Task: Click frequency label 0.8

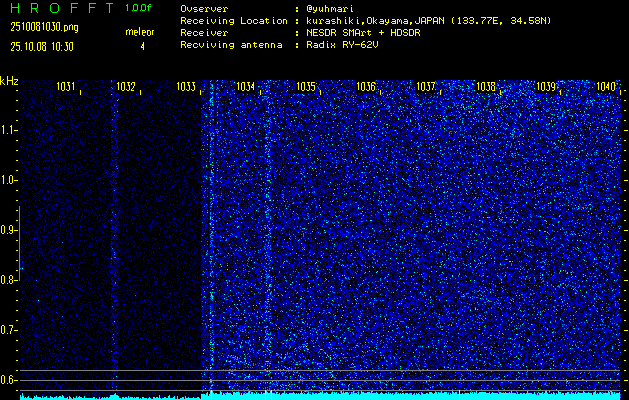Action: tap(7, 280)
